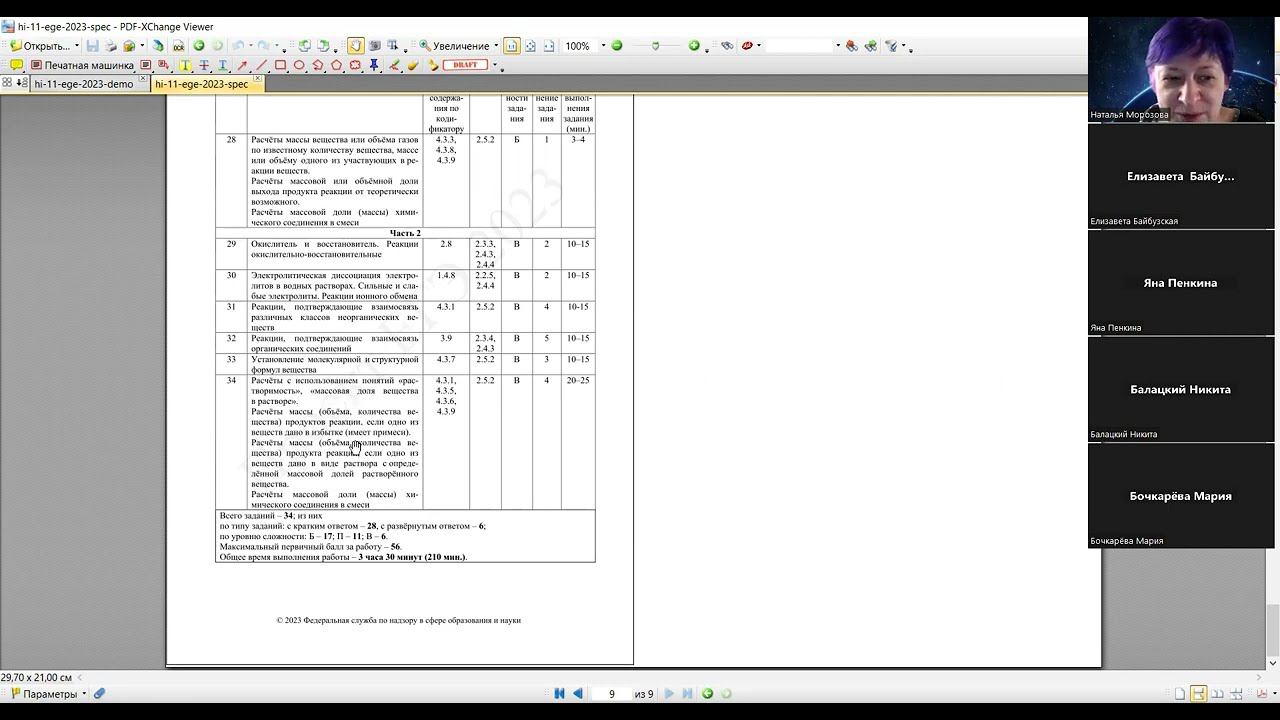Select the Underline text tool
Viewport: 1280px width, 720px height.
click(x=223, y=65)
